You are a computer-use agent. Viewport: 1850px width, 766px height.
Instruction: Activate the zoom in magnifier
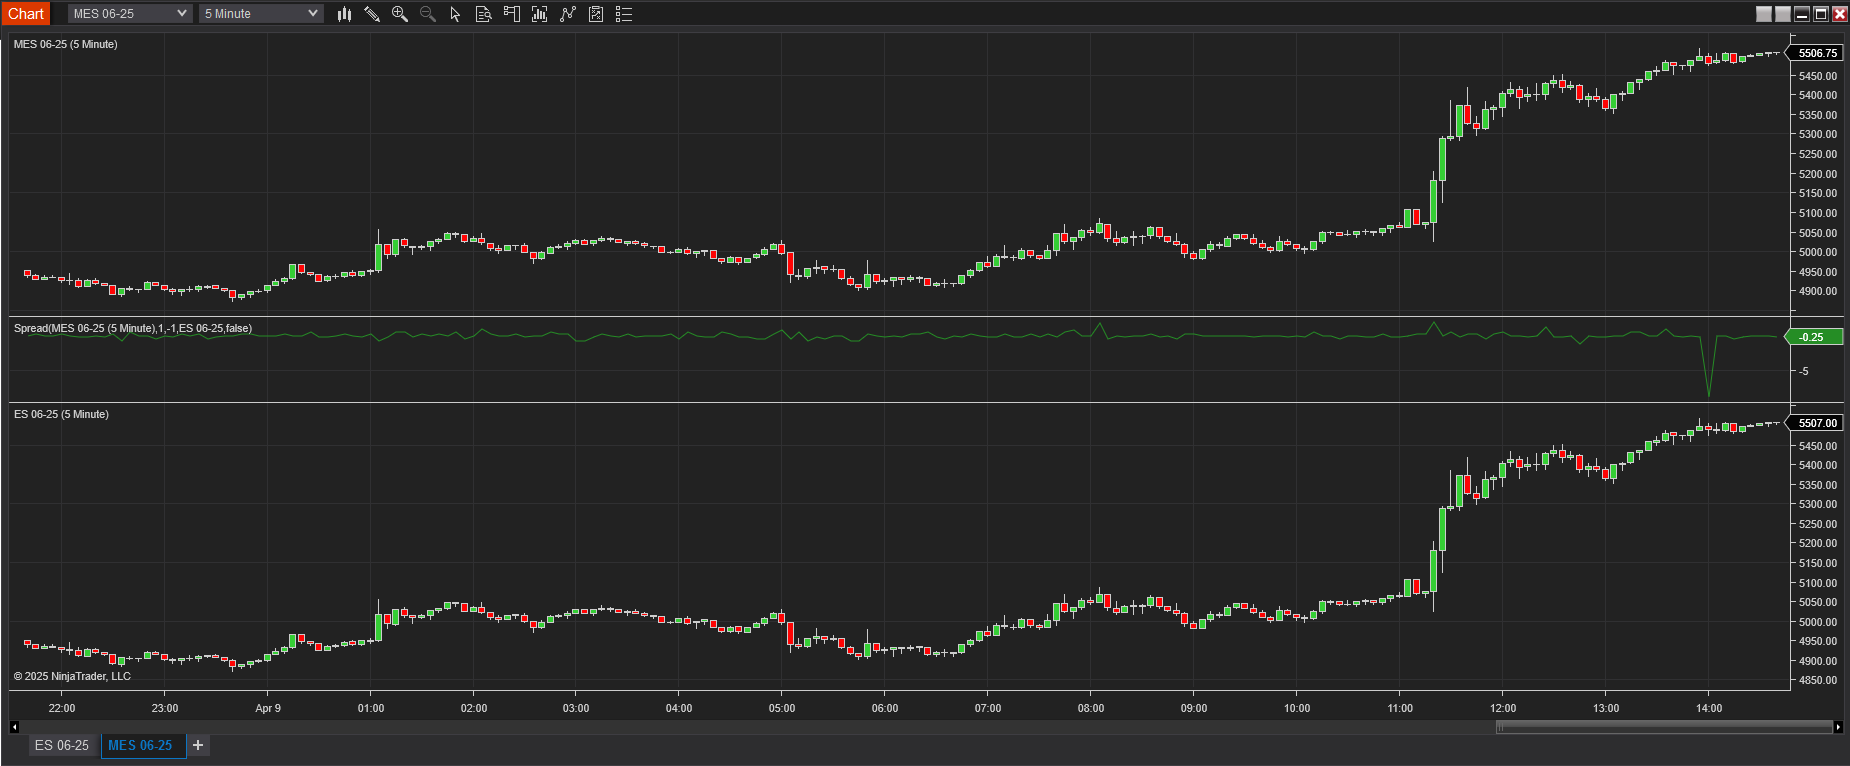400,14
